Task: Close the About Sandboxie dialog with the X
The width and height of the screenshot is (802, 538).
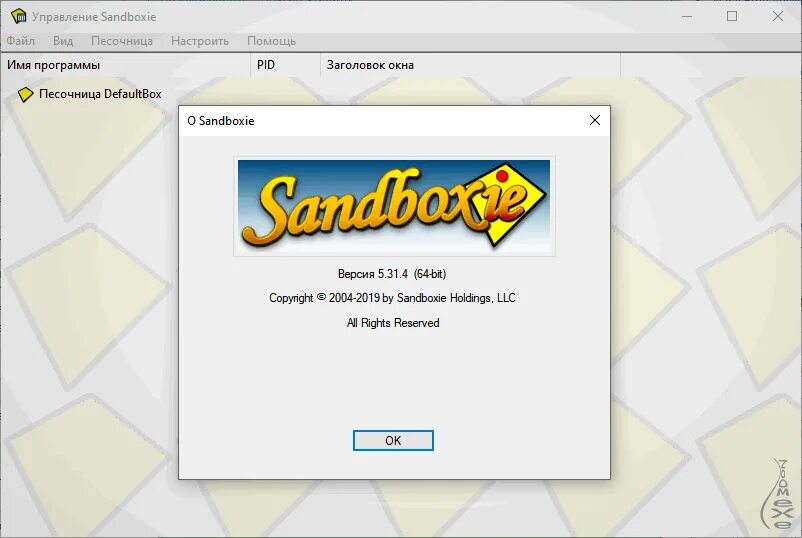Action: [594, 120]
